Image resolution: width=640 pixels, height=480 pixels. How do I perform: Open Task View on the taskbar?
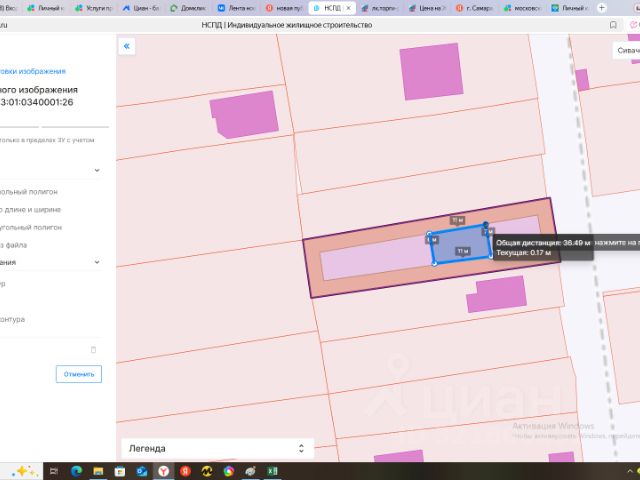click(x=54, y=471)
